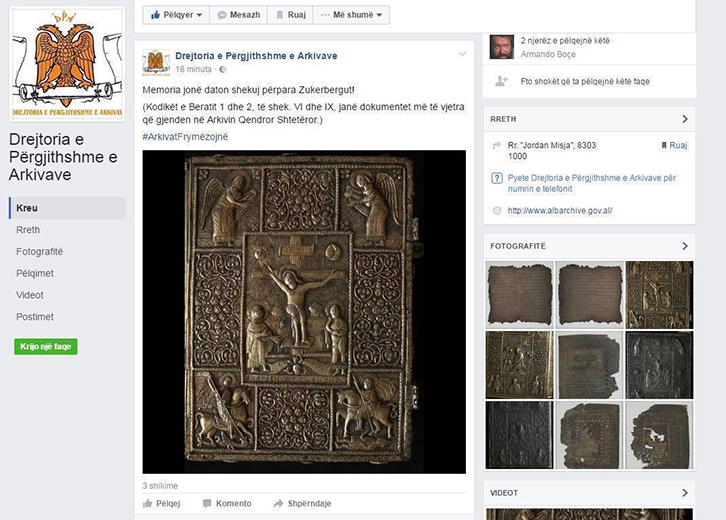Open the bottom-middle worn cover thumbnail

click(x=589, y=435)
